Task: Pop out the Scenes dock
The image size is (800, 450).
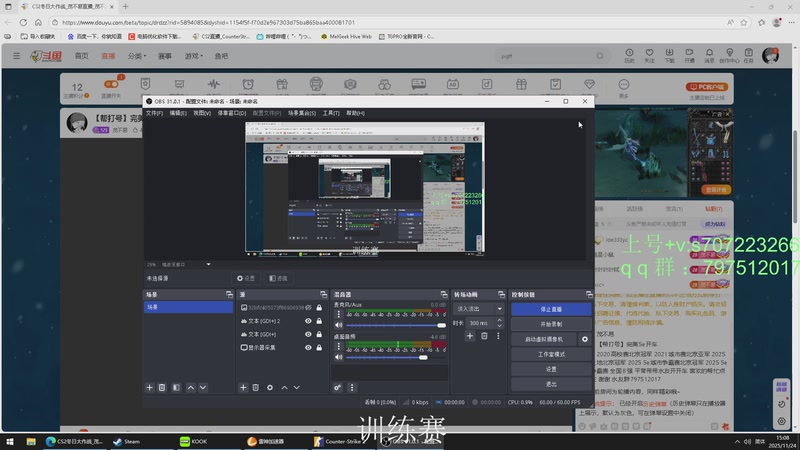Action: pos(229,295)
